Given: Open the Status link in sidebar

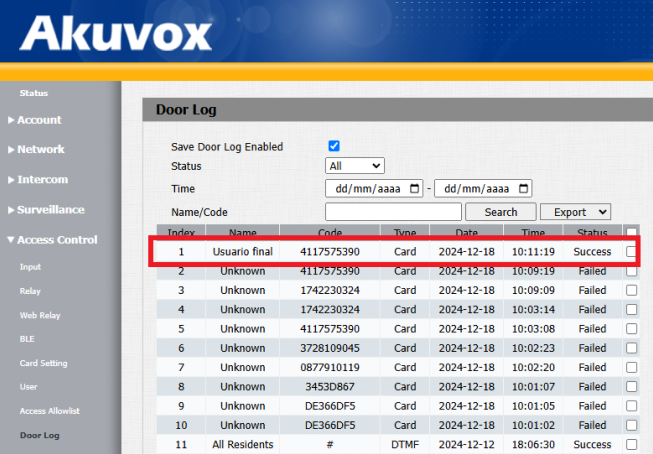Looking at the screenshot, I should (x=34, y=93).
